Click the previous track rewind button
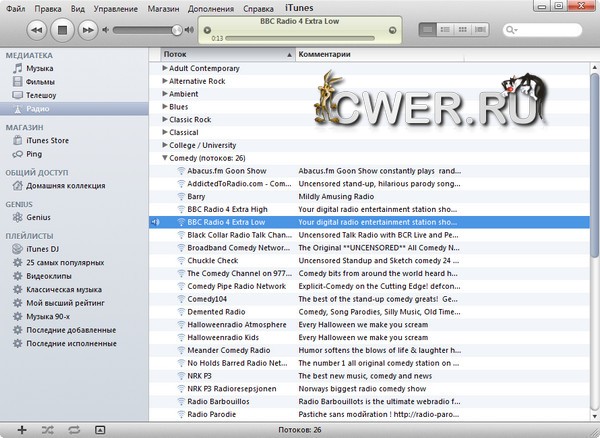 37,30
